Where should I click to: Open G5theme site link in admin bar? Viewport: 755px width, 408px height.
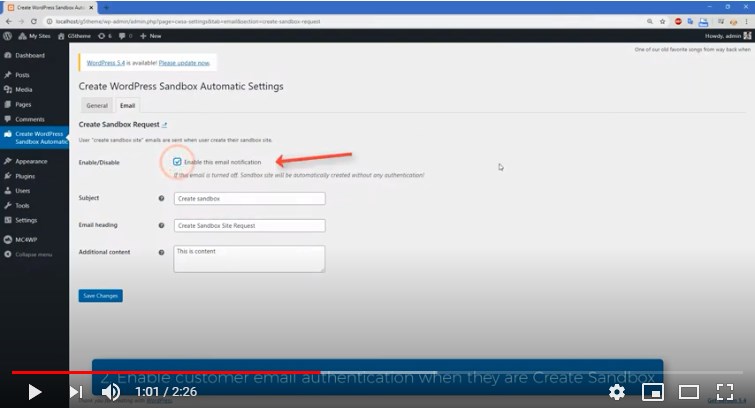click(x=74, y=36)
